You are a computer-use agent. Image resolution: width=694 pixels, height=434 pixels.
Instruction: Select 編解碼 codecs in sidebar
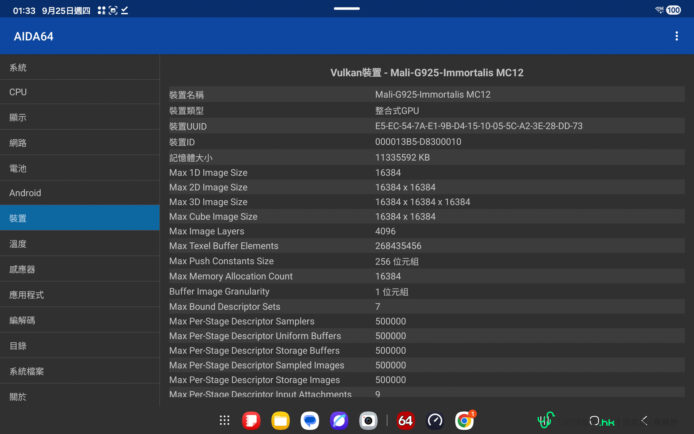80,320
